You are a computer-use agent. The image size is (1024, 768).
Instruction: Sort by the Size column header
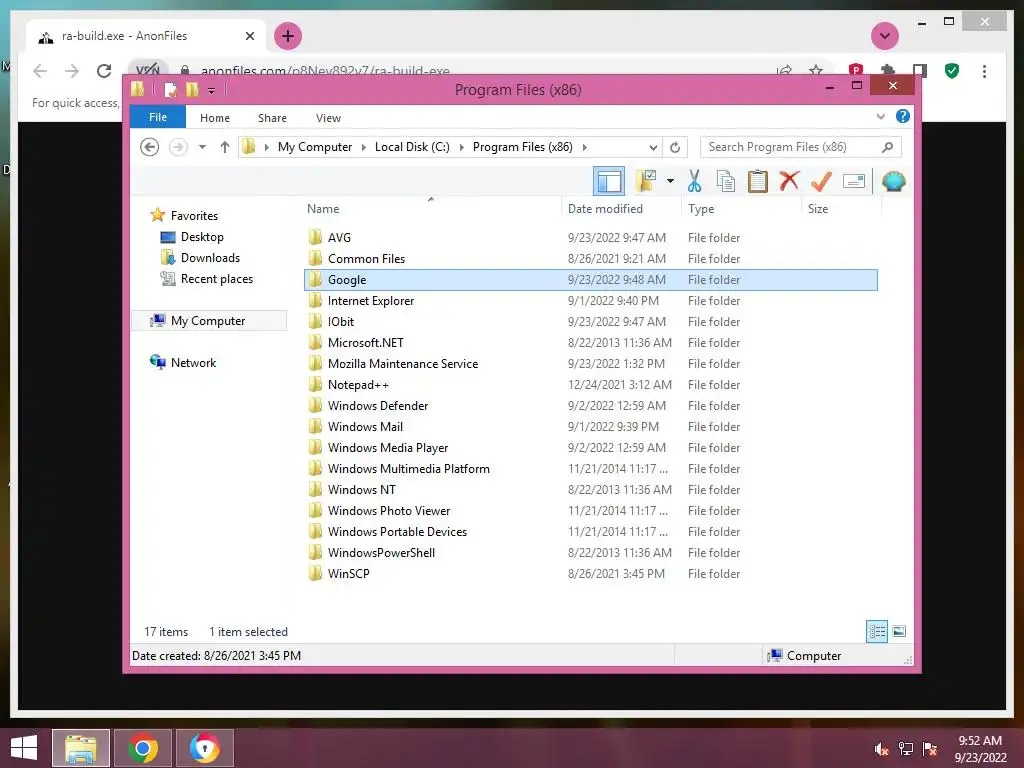tap(818, 209)
